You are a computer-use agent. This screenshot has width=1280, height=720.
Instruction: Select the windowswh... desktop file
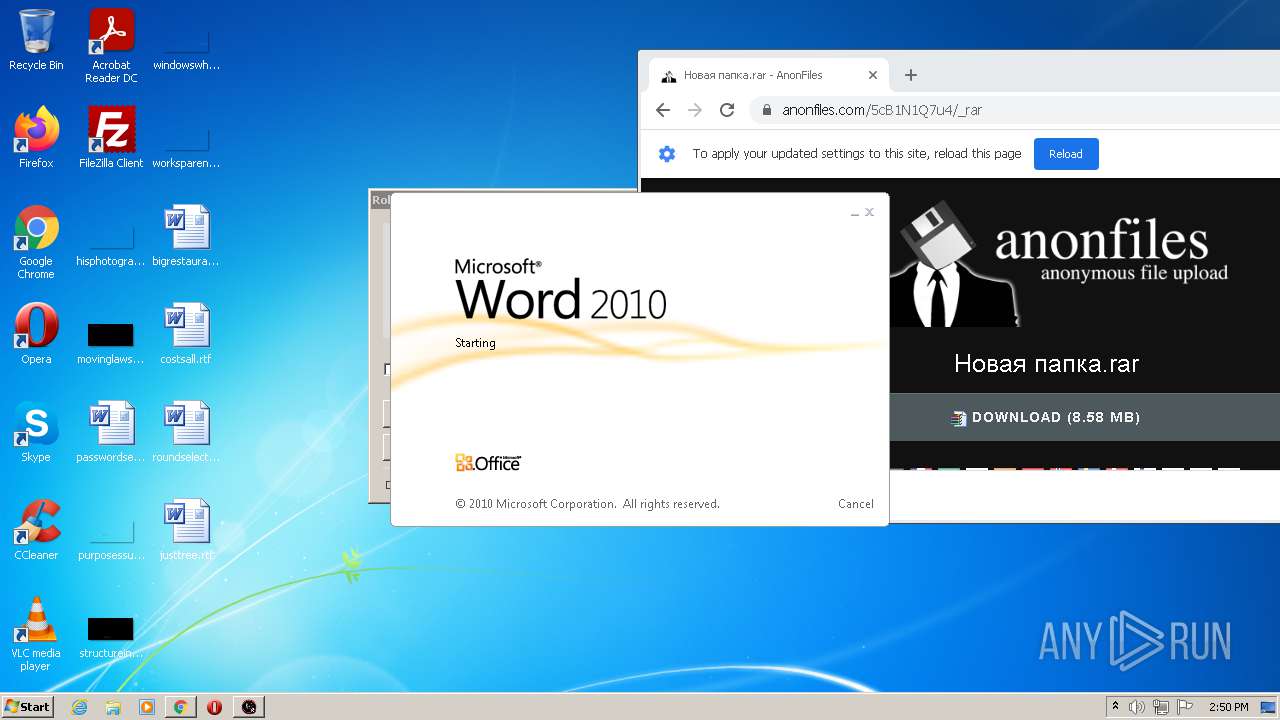(186, 48)
